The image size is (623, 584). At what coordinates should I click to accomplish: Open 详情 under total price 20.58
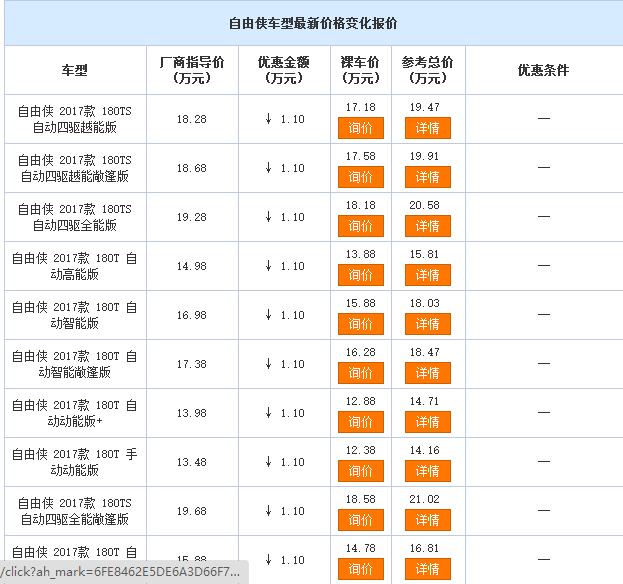coord(428,226)
